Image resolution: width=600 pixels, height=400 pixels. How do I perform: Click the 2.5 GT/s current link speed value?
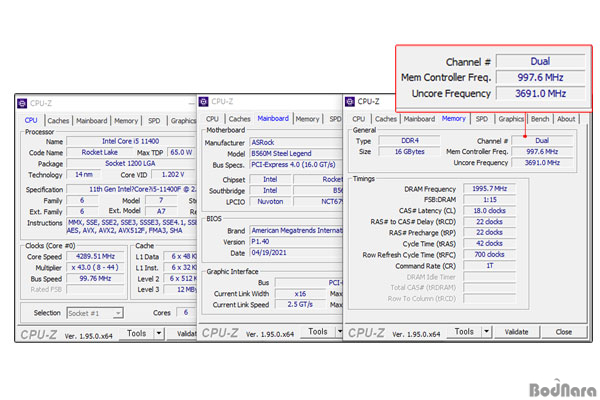click(x=300, y=305)
